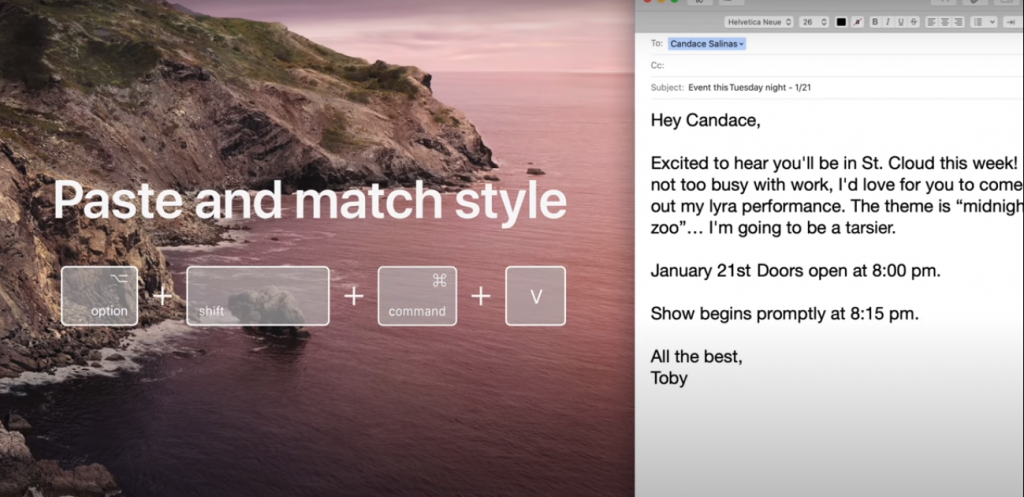Screen dimensions: 1024x497
Task: Toggle Italic formatting in Mail toolbar
Action: point(888,22)
